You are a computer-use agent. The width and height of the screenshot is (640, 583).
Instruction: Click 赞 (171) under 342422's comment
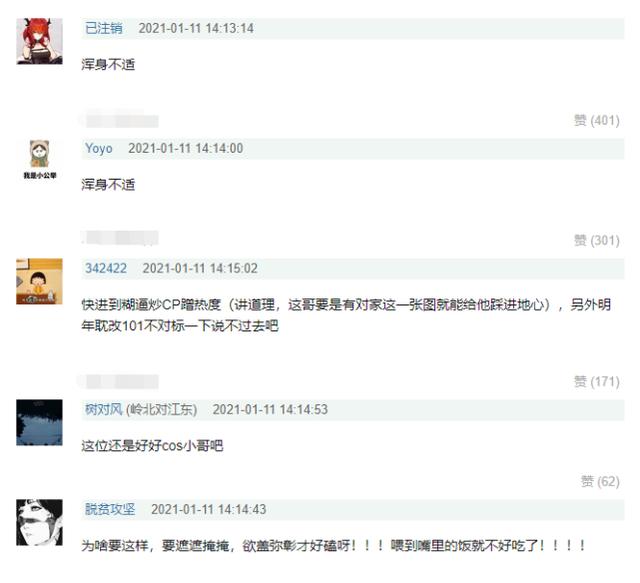(x=597, y=381)
